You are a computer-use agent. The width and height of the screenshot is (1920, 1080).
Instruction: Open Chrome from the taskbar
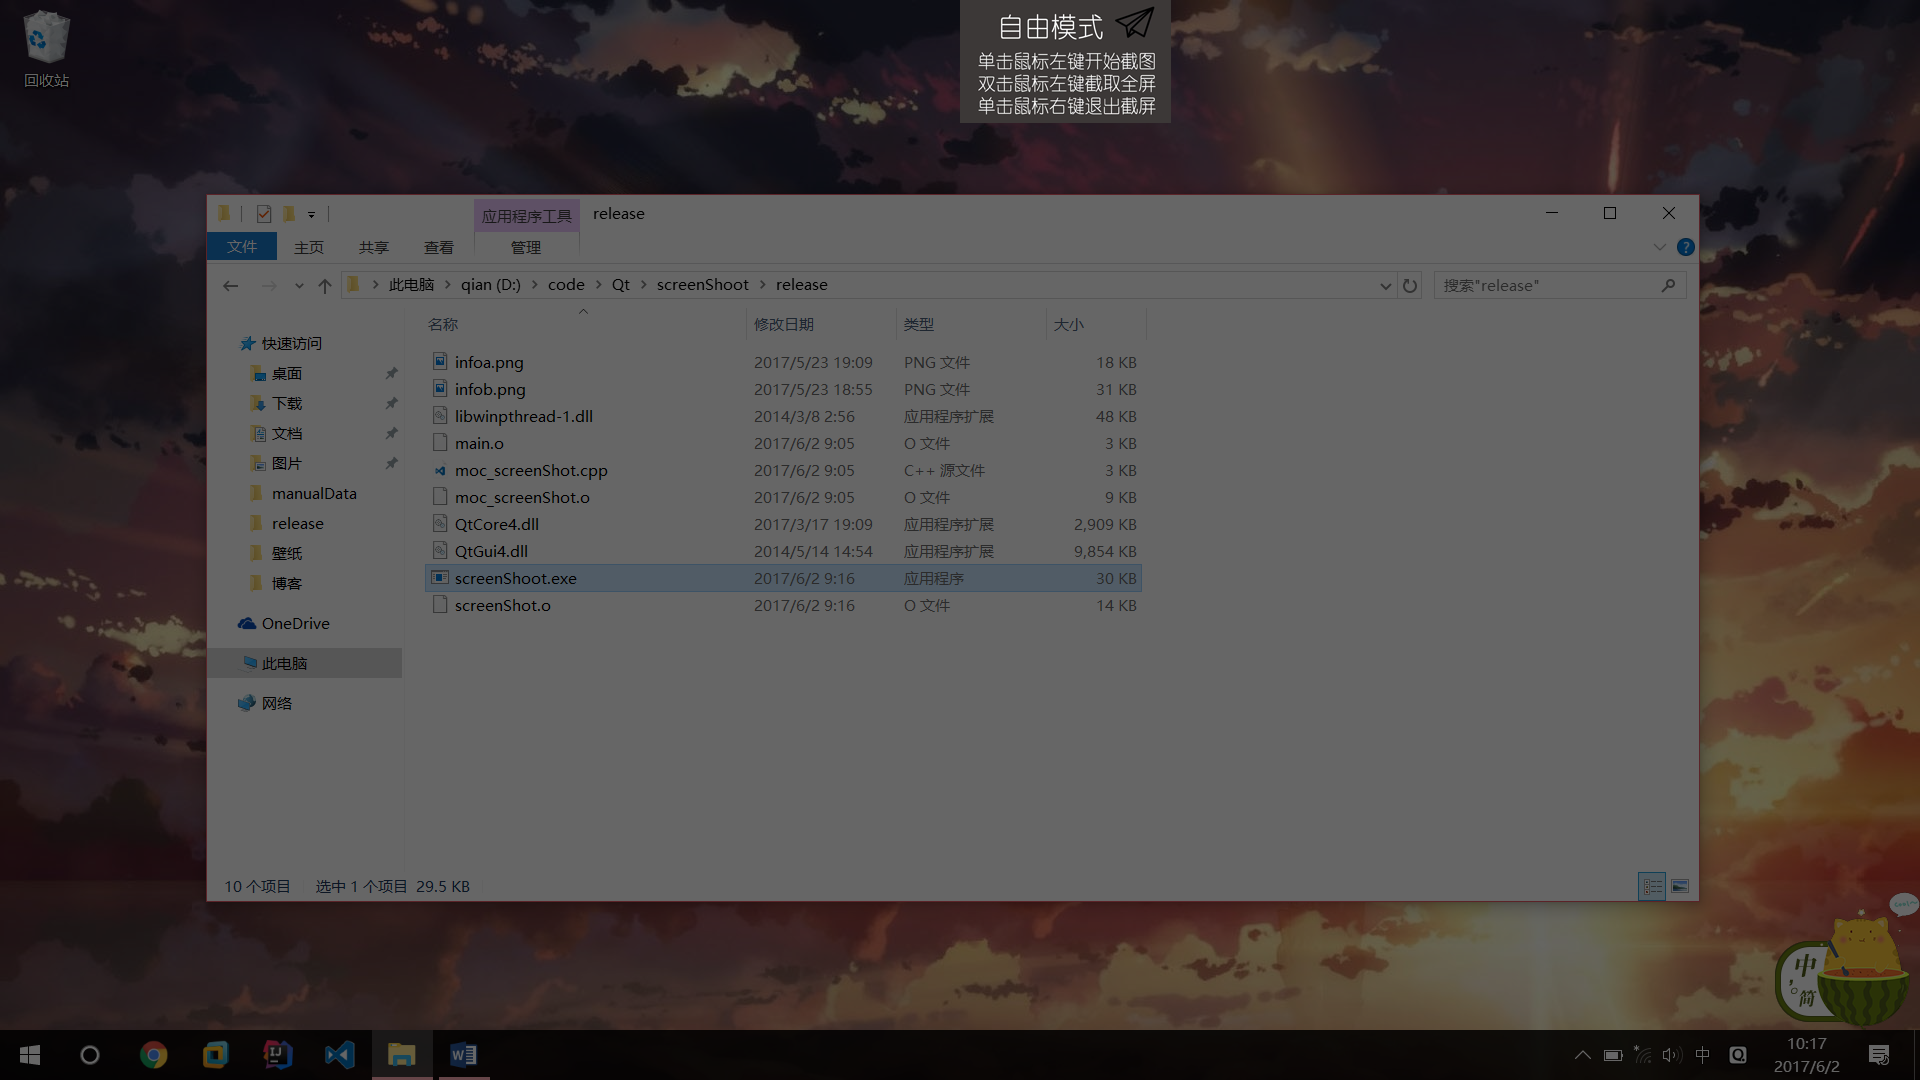click(x=153, y=1055)
